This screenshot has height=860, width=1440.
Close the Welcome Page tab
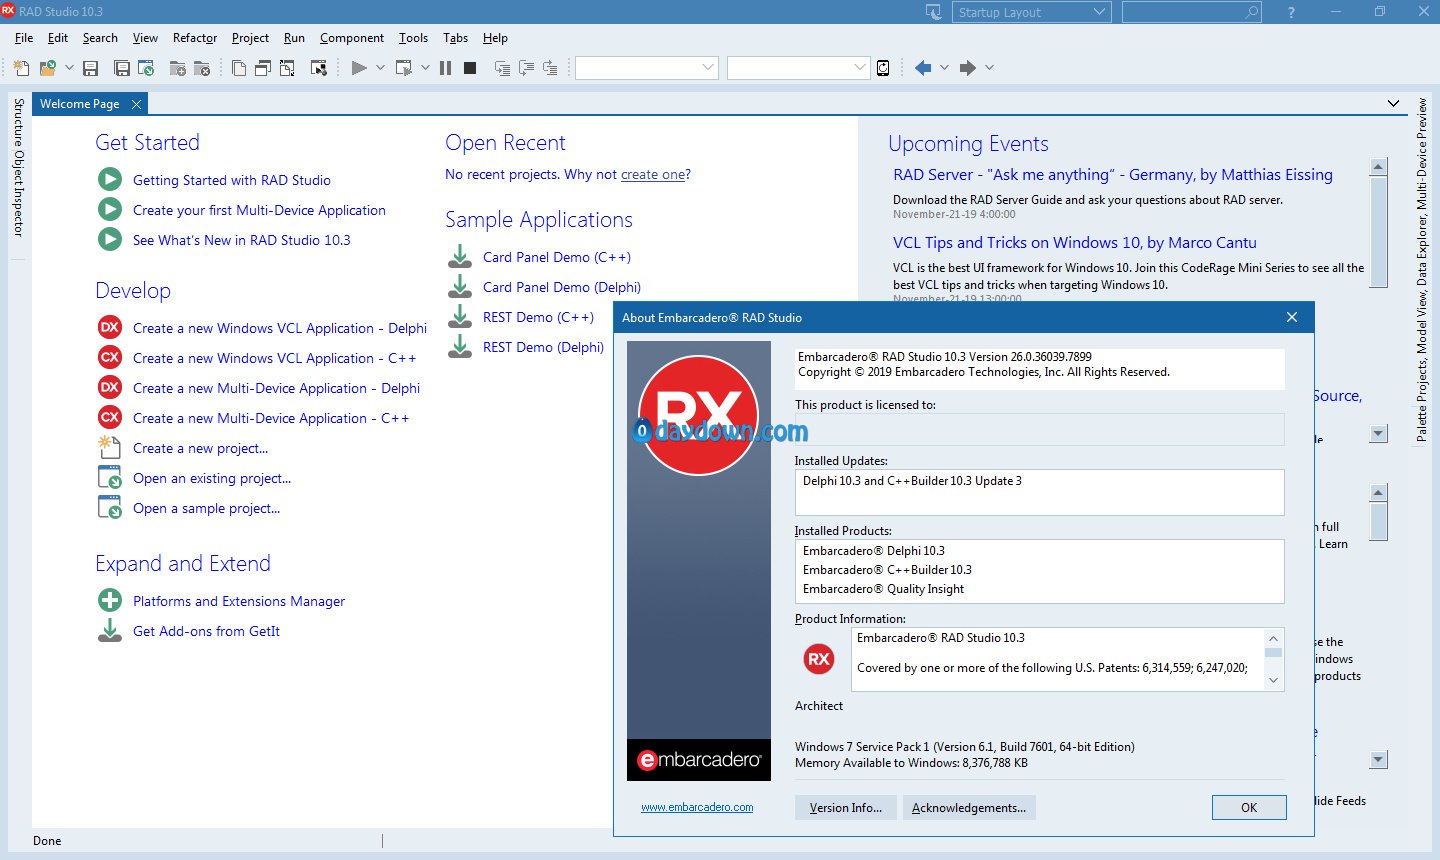coord(136,104)
